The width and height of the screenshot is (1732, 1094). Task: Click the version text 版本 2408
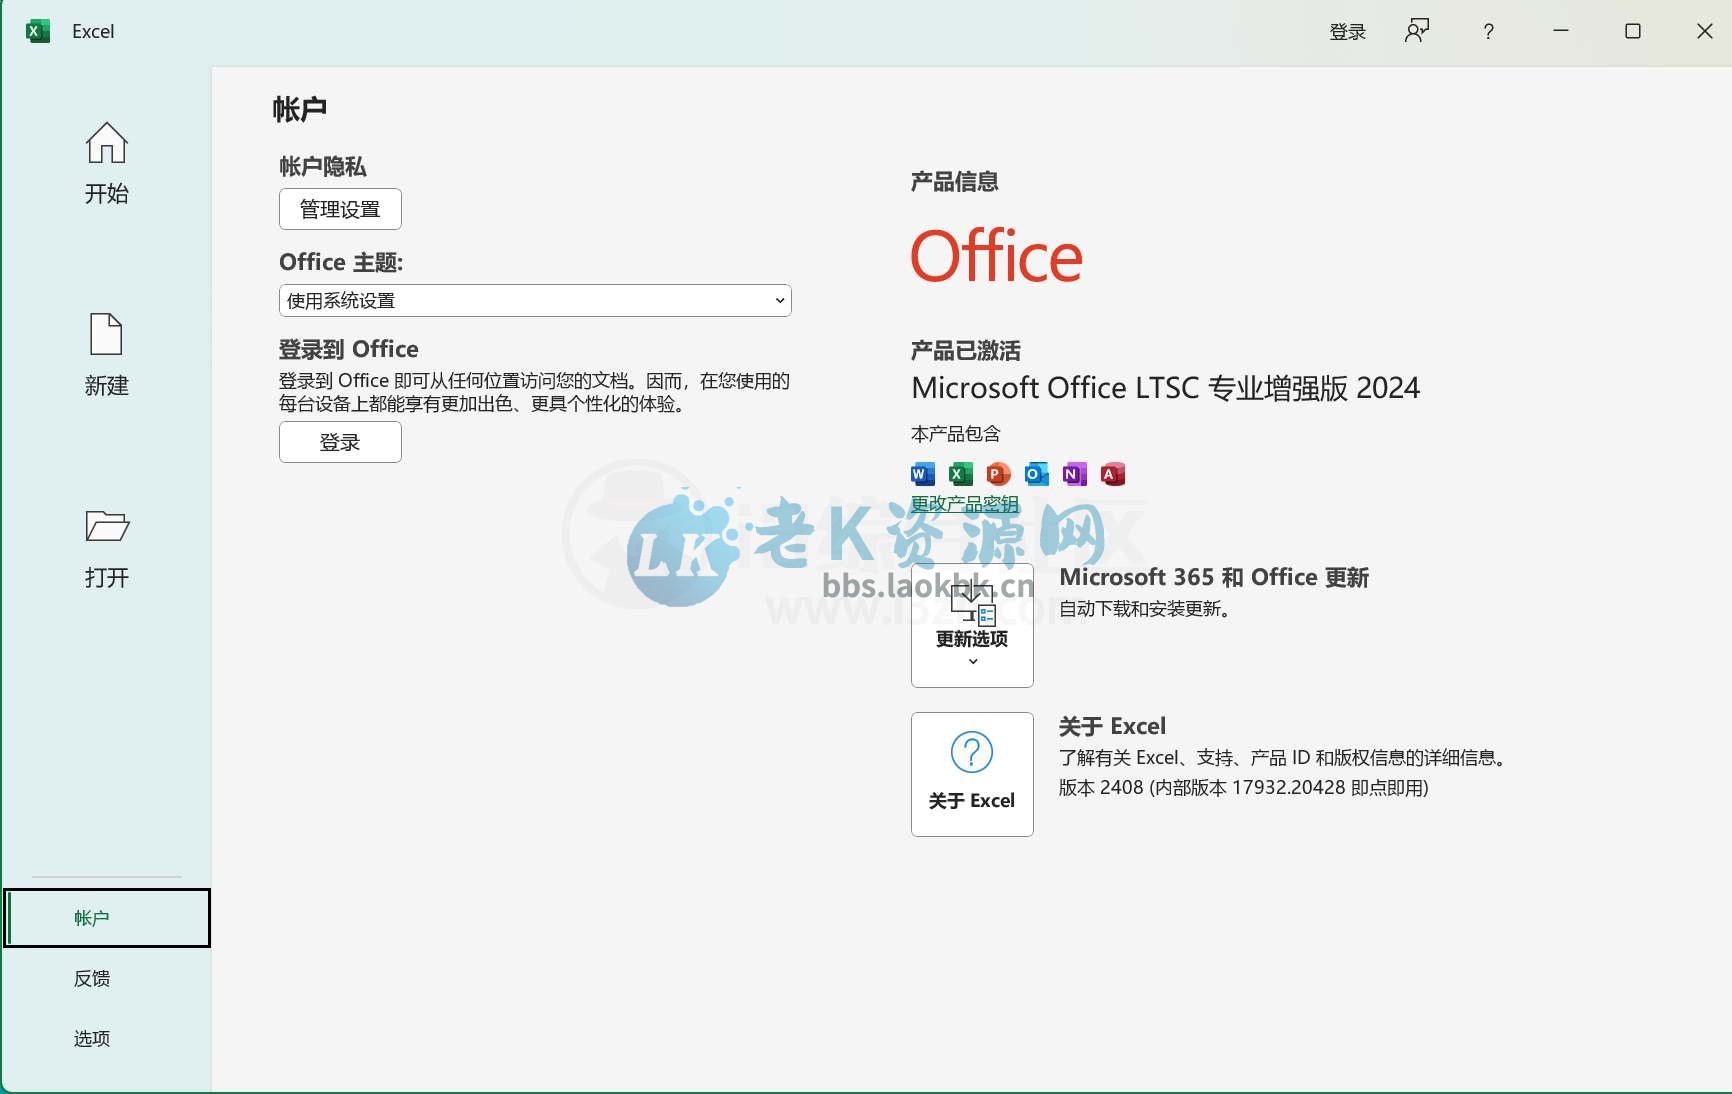click(1243, 788)
